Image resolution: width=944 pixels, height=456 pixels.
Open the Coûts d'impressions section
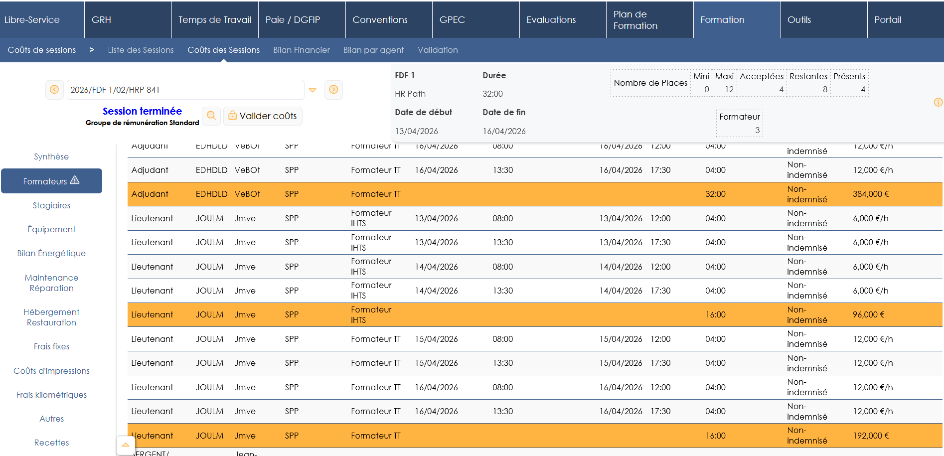click(51, 371)
